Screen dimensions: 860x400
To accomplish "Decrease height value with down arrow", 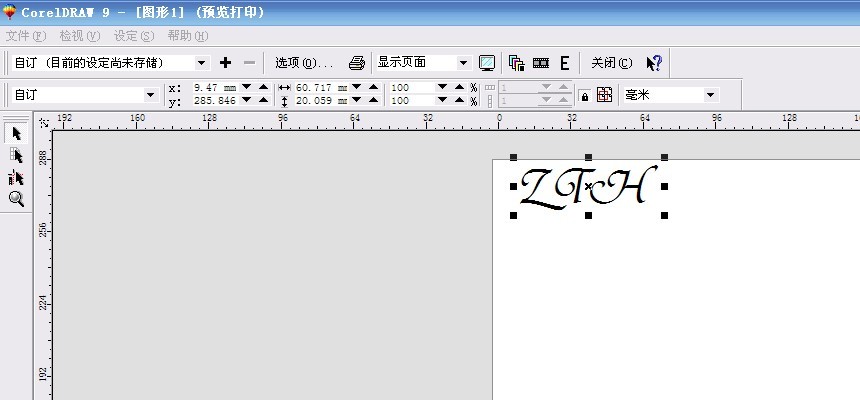I will coord(357,100).
